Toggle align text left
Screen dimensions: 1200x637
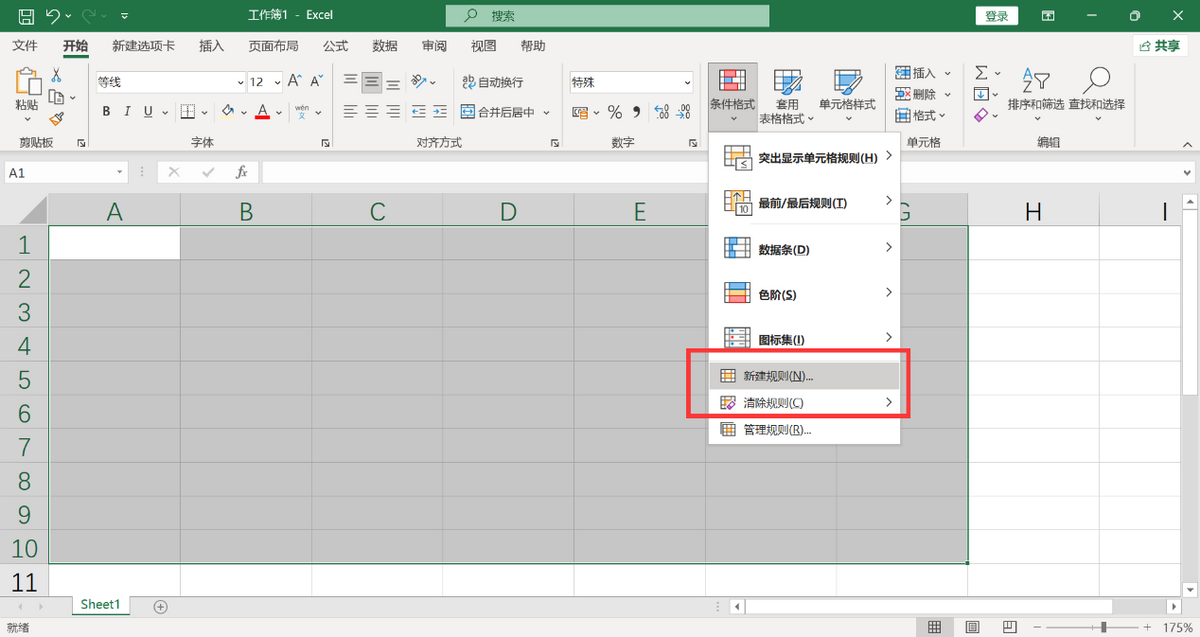350,112
